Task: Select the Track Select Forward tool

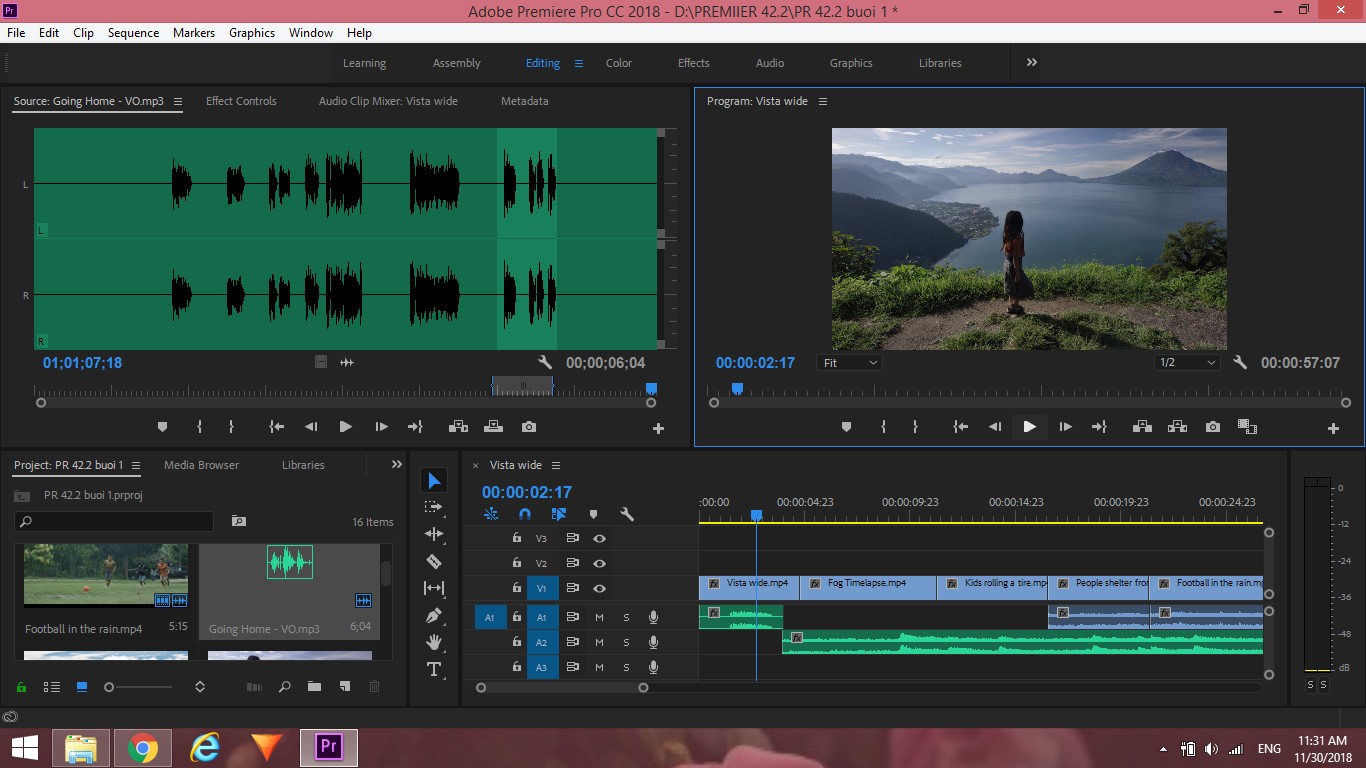Action: pyautogui.click(x=433, y=507)
